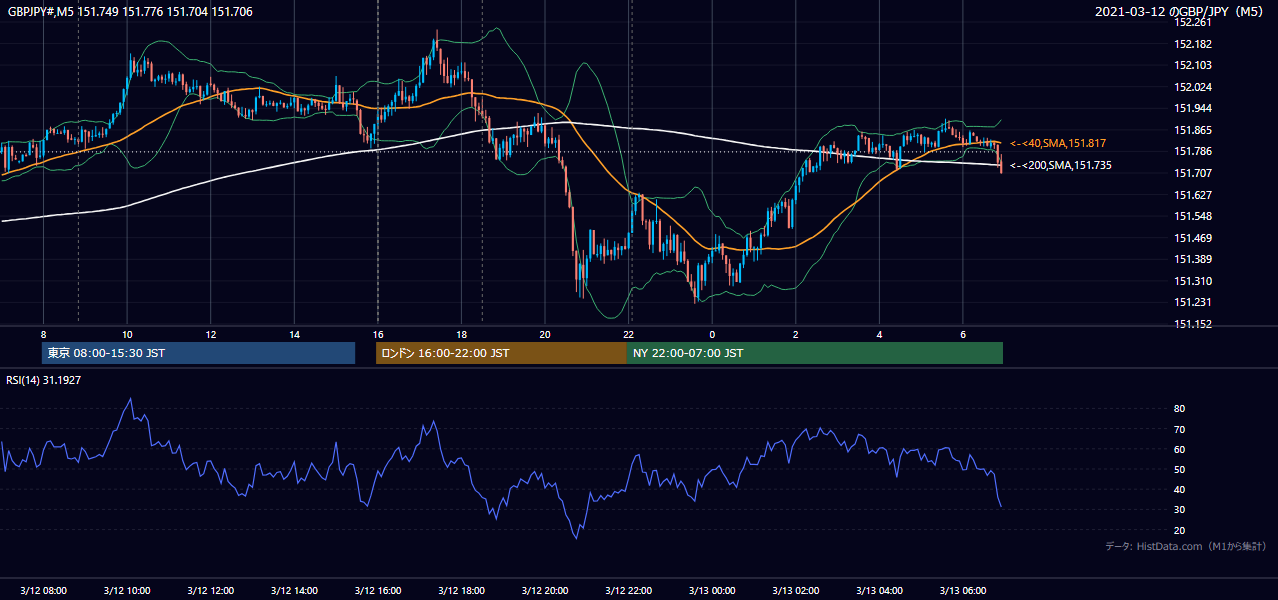This screenshot has width=1278, height=600.
Task: Click price level 151.944 on the axis
Action: (1193, 108)
